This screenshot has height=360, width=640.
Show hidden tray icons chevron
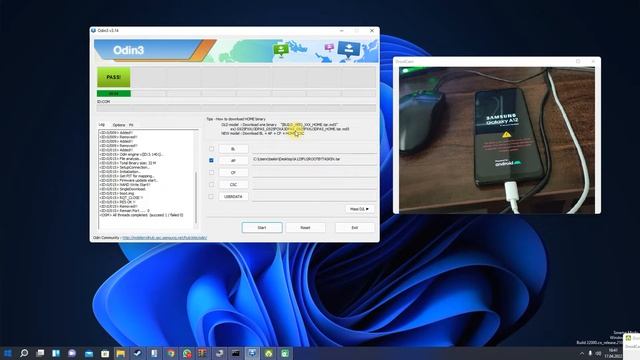[x=582, y=353]
